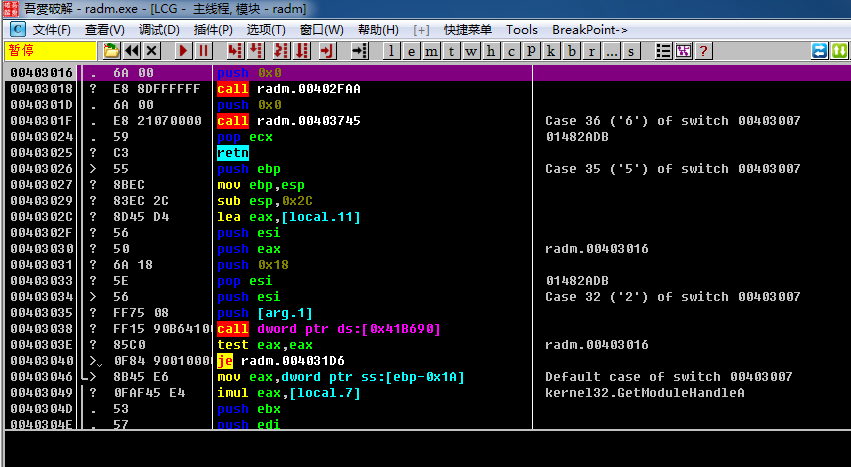851x467 pixels.
Task: Open Executable modules window (e button)
Action: coord(411,51)
